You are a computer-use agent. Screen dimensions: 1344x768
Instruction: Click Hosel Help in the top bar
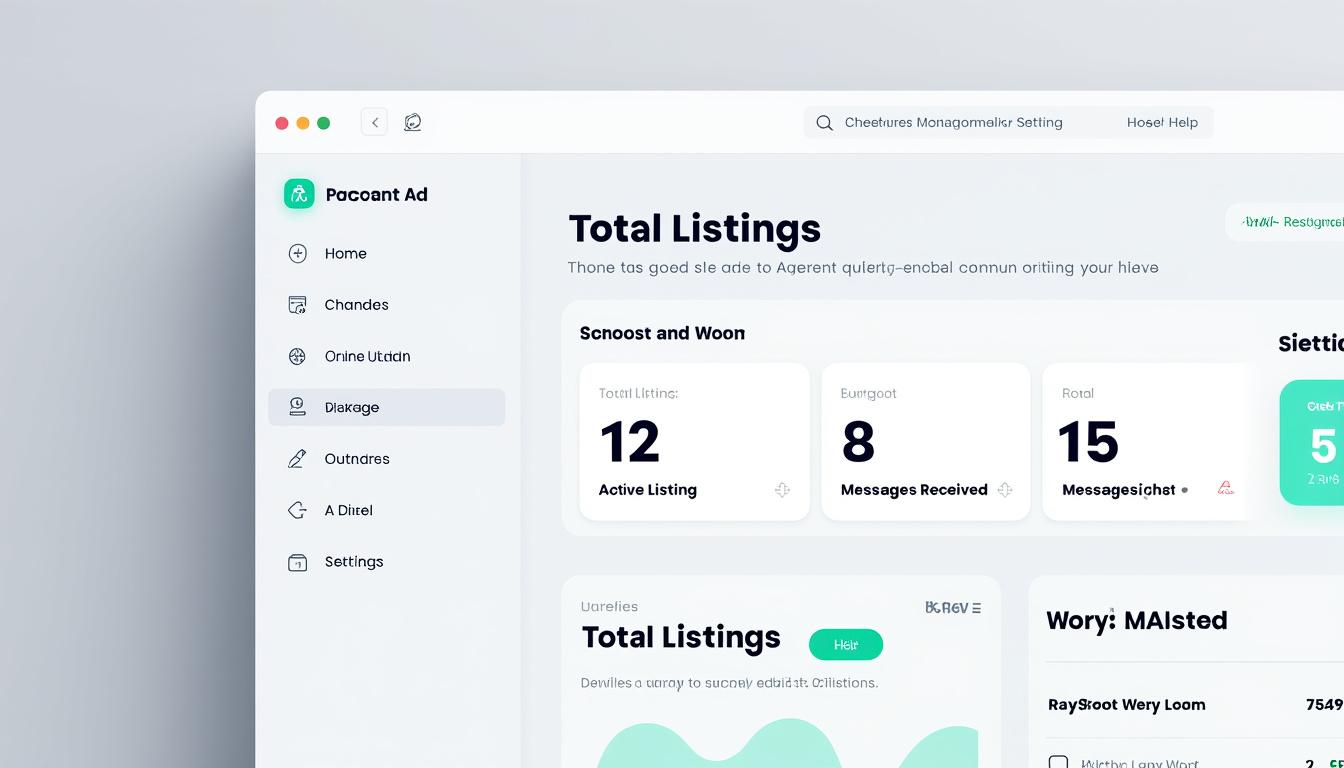(1162, 122)
